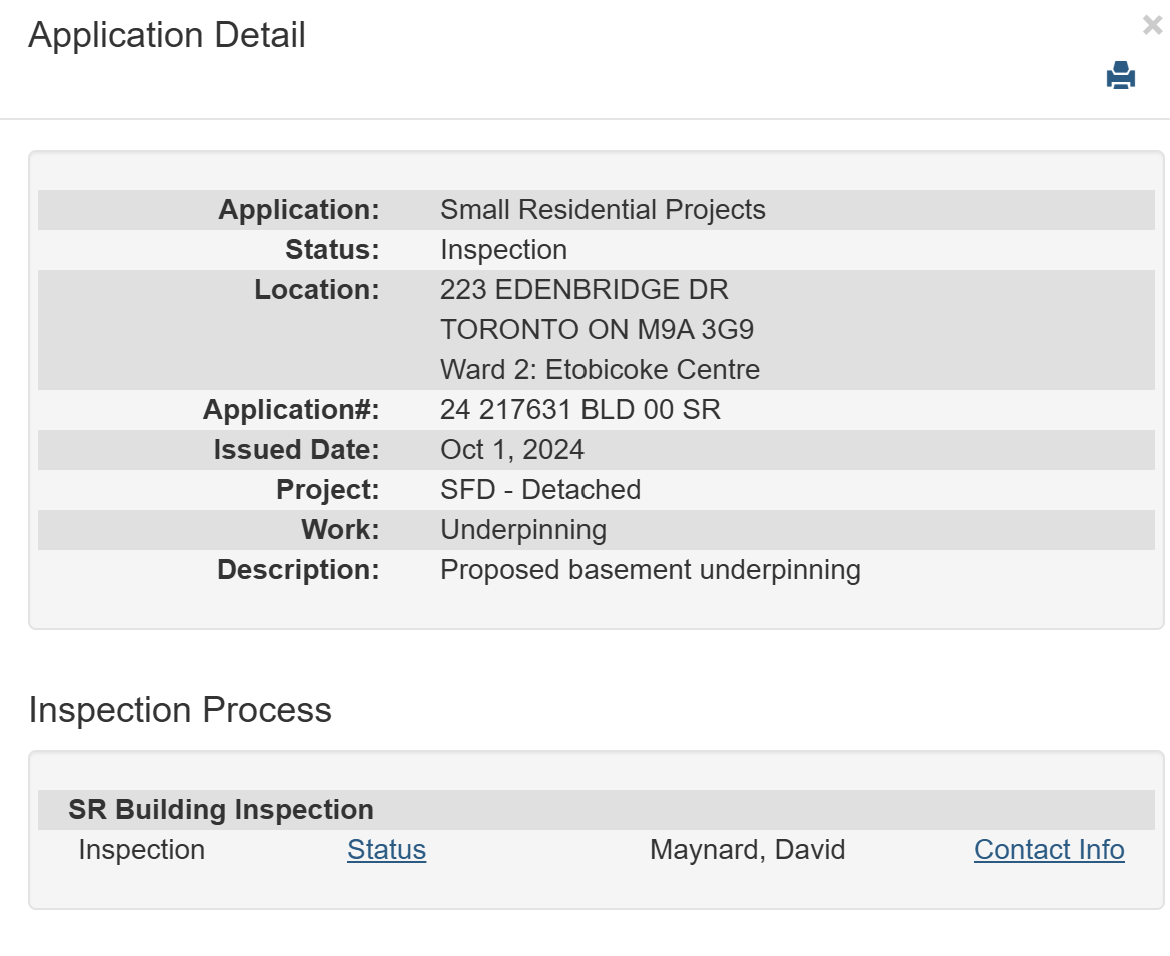
Task: Click the issued date Oct 1, 2024
Action: tap(512, 450)
